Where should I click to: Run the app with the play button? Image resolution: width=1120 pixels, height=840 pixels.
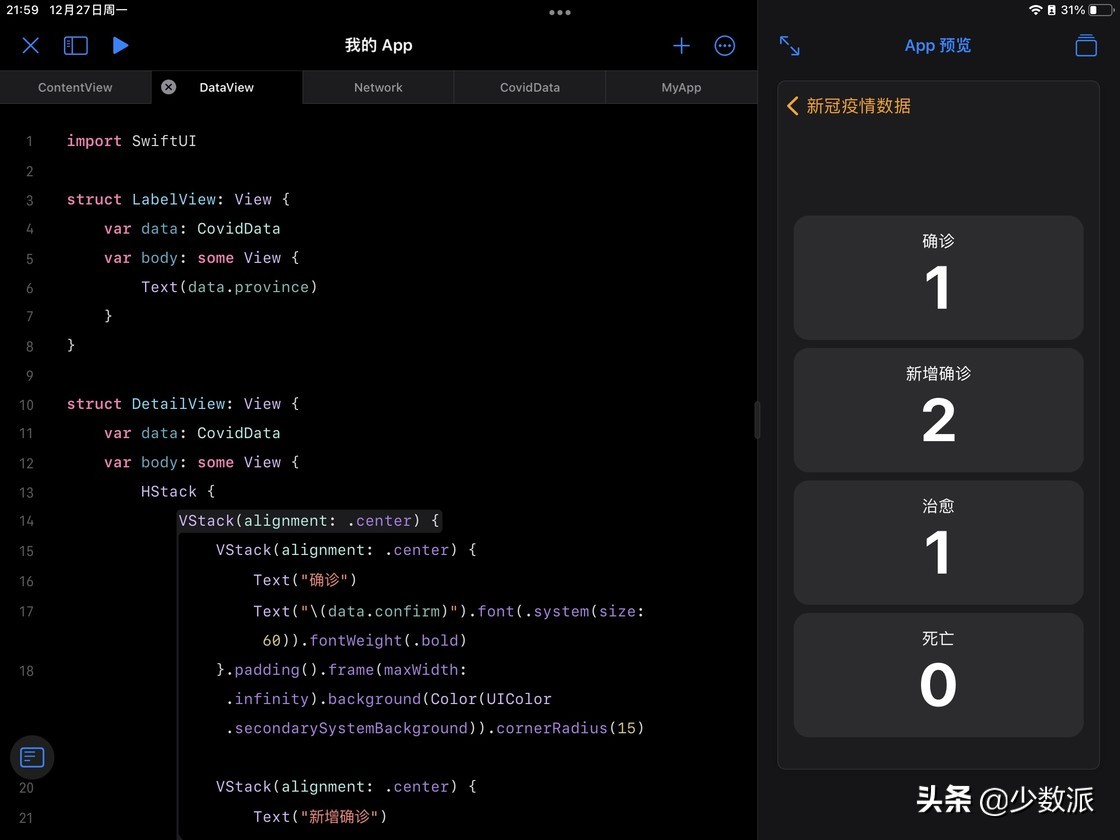(x=120, y=46)
